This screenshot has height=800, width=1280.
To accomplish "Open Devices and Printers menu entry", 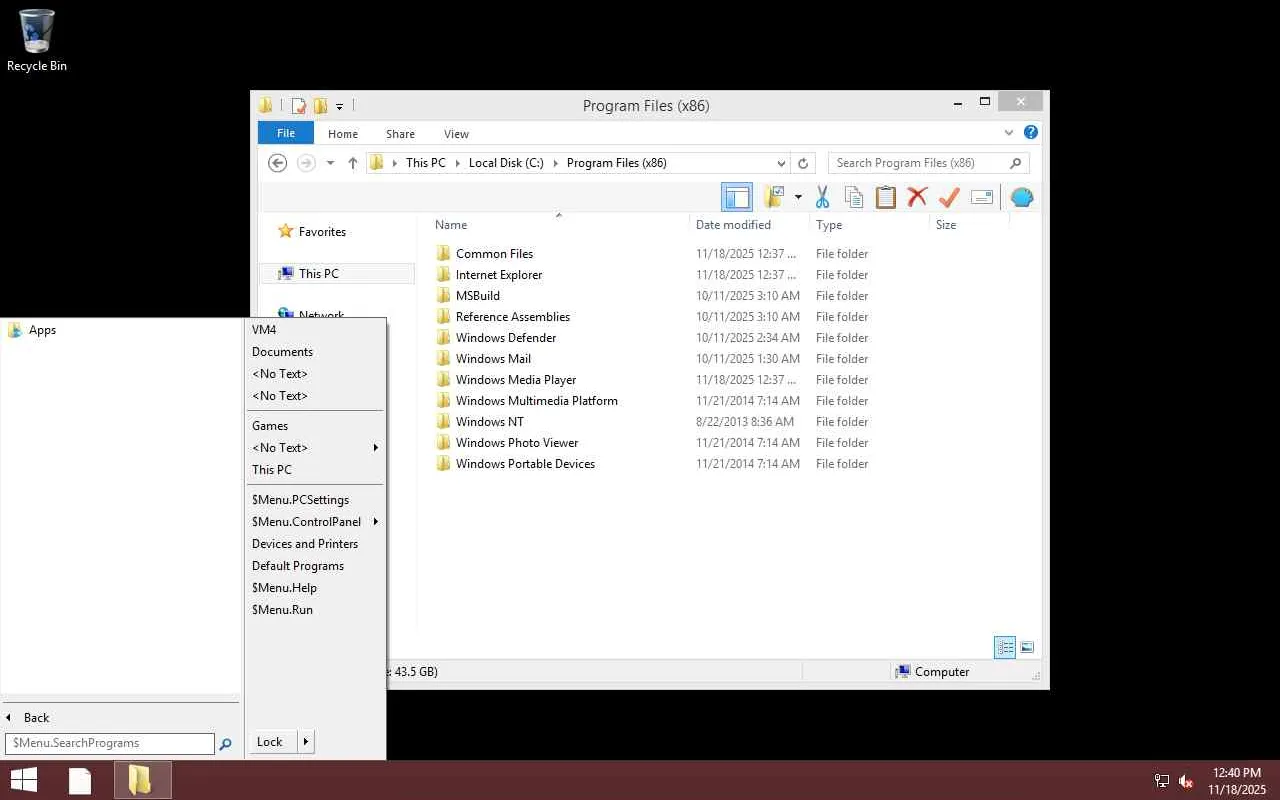I will pos(305,544).
